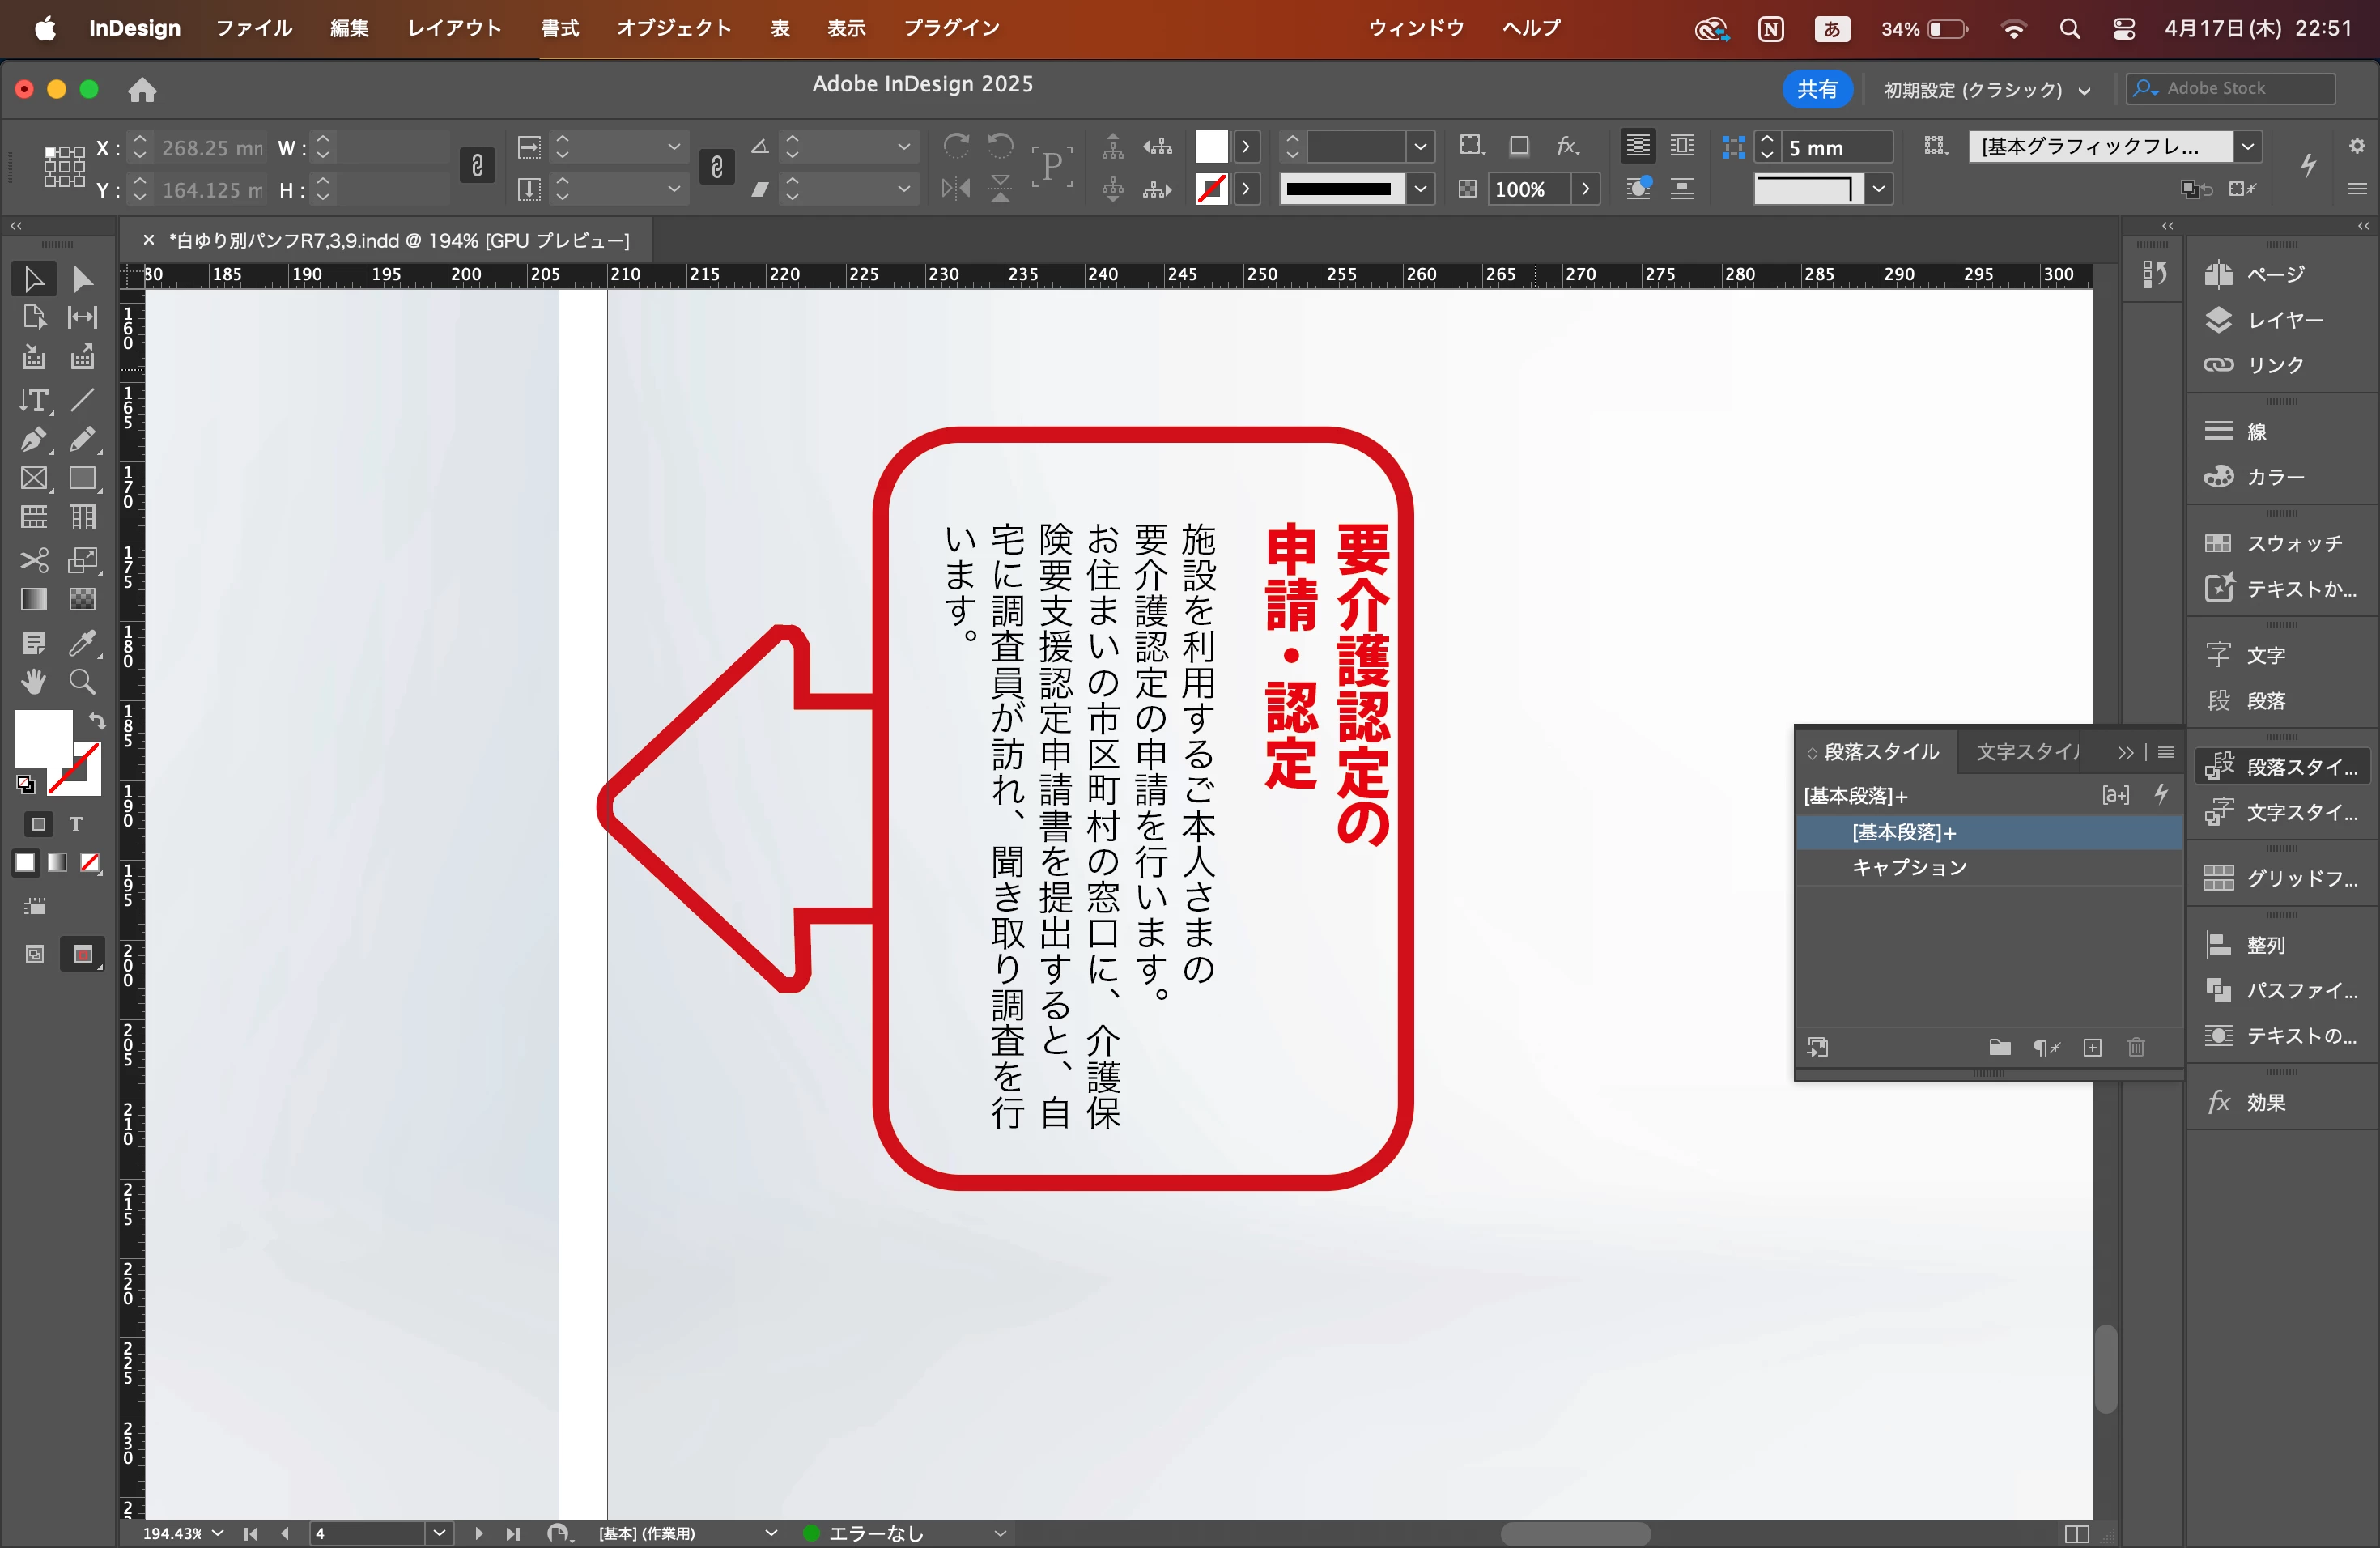The image size is (2380, 1548).
Task: Click the 共有 share button
Action: pos(1816,89)
